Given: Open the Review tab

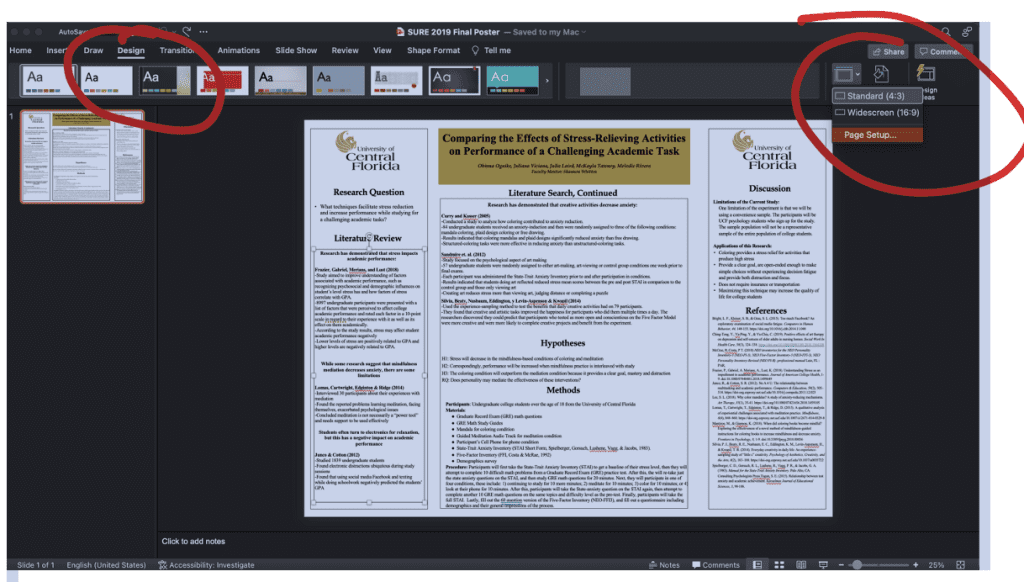Looking at the screenshot, I should [345, 50].
